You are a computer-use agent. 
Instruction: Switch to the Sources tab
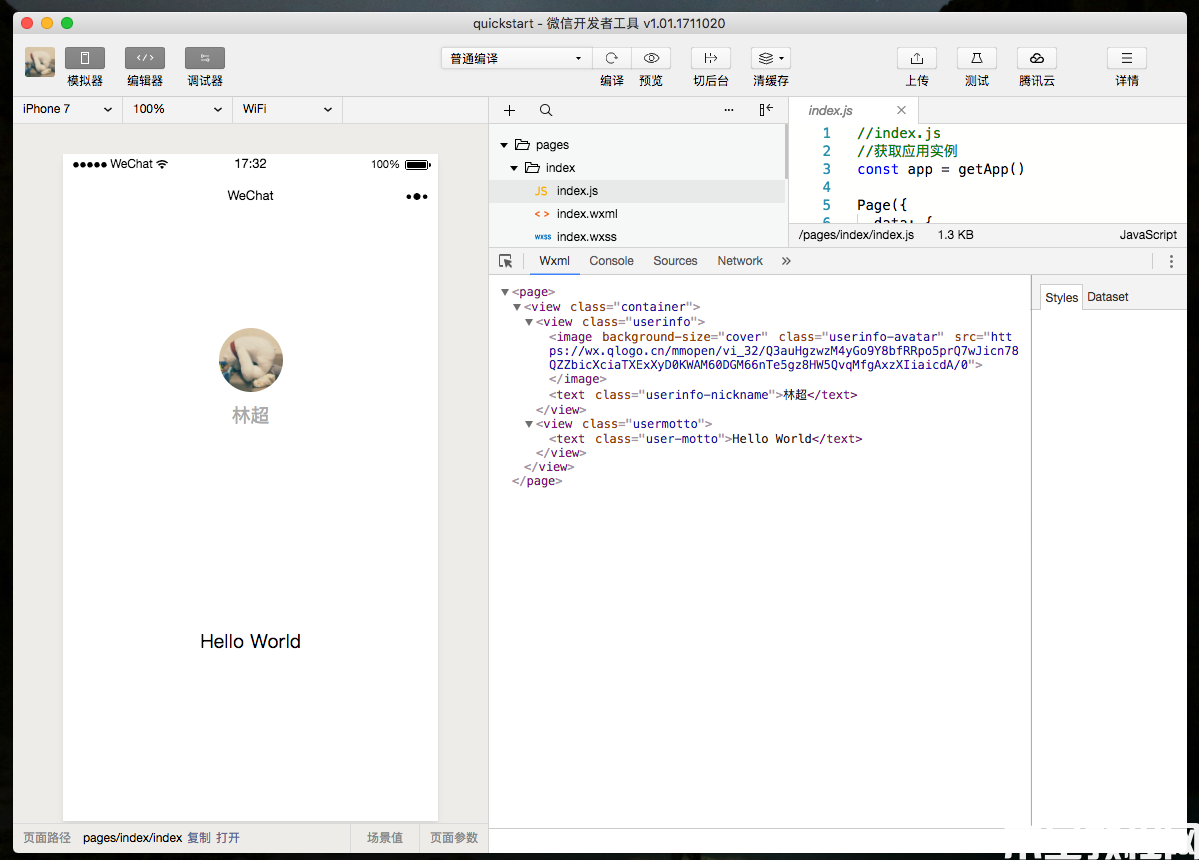pos(675,261)
